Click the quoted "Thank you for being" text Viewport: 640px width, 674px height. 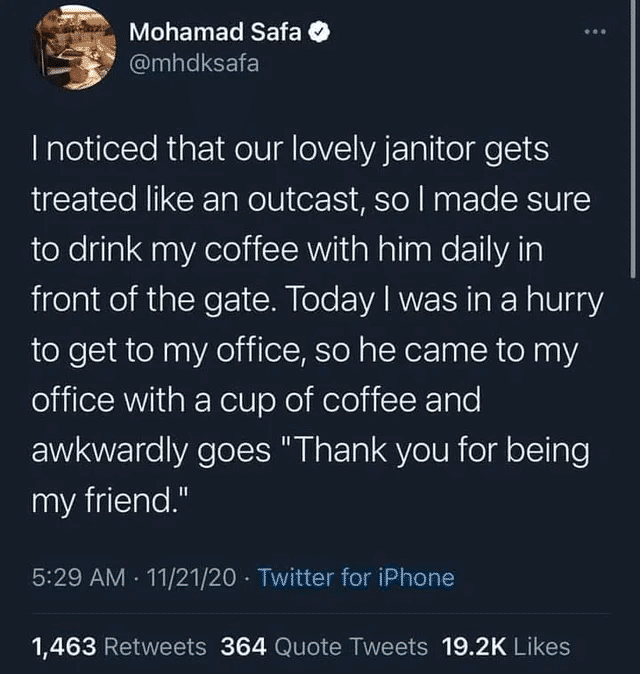click(439, 449)
